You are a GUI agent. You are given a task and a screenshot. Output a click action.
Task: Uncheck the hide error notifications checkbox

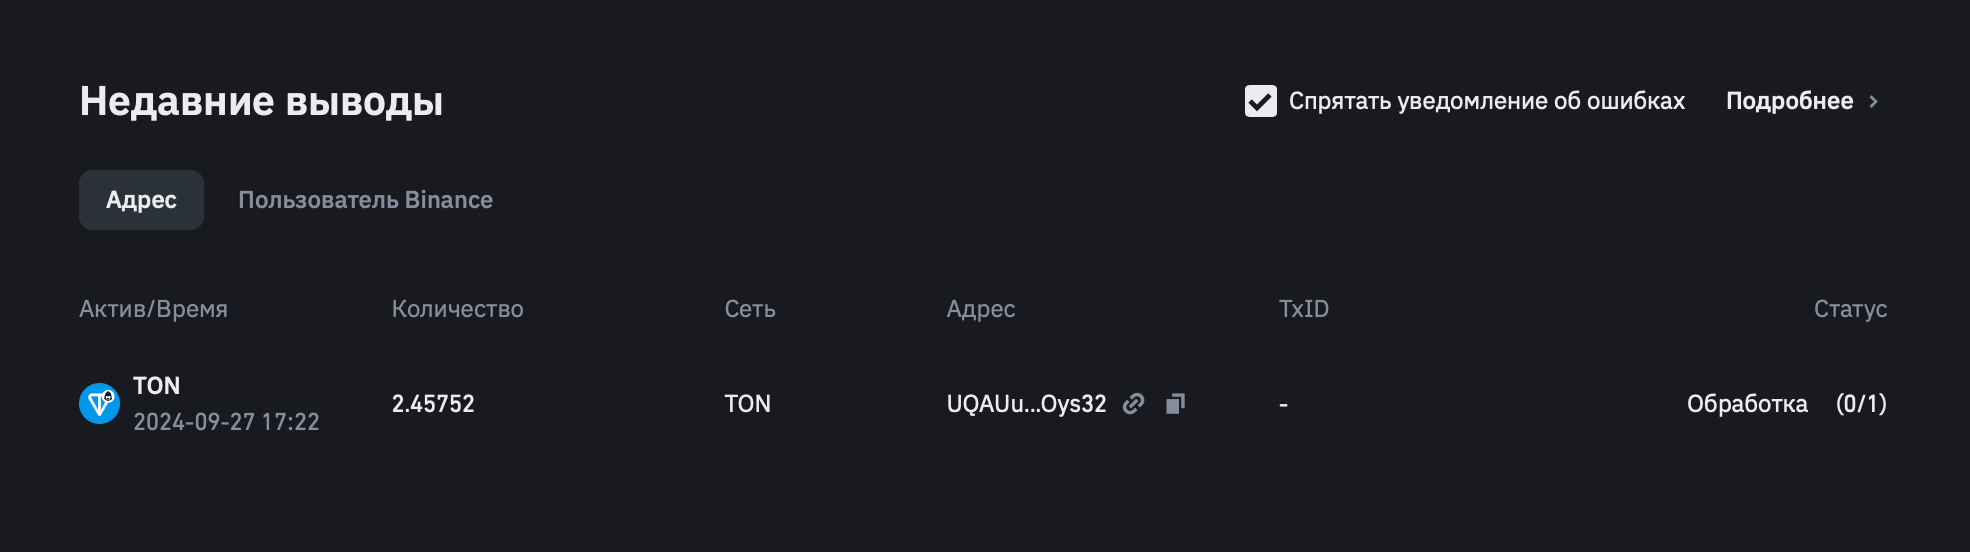tap(1260, 101)
